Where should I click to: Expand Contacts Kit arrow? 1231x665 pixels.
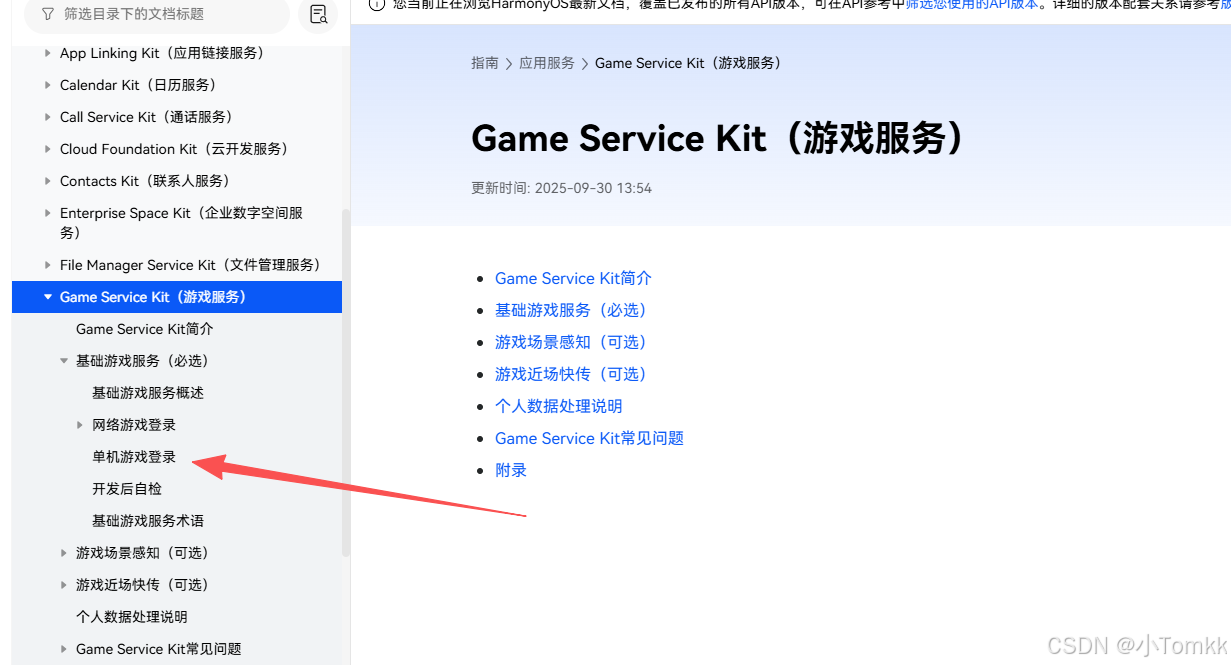pos(48,181)
